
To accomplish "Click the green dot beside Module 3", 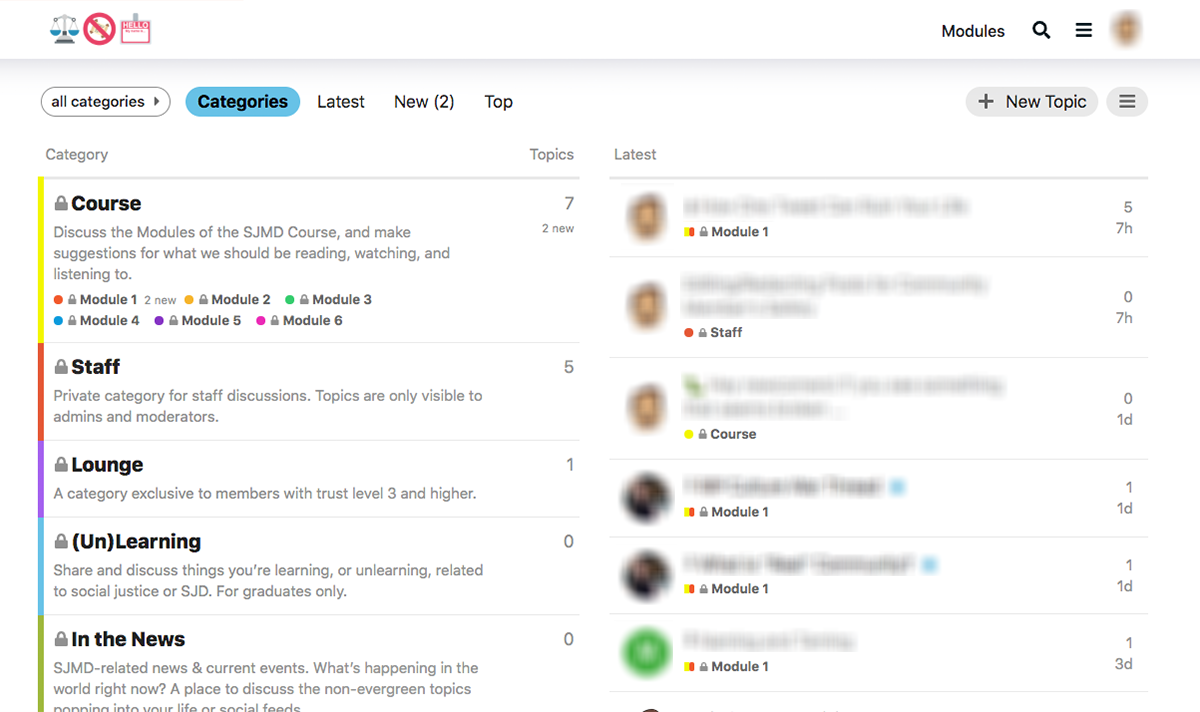I will 290,299.
